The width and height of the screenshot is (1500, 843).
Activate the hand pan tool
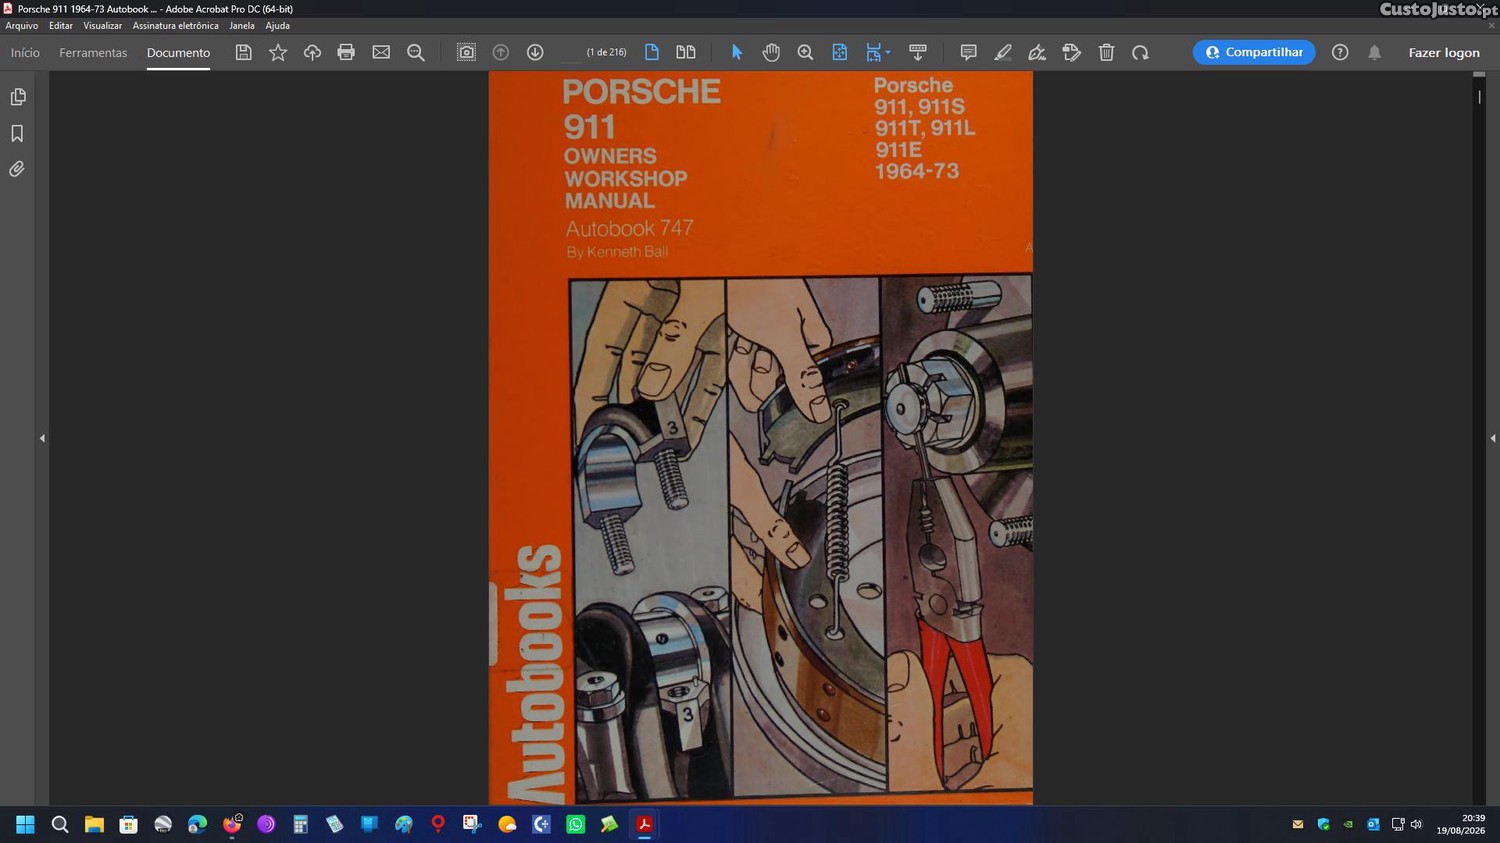[x=771, y=52]
